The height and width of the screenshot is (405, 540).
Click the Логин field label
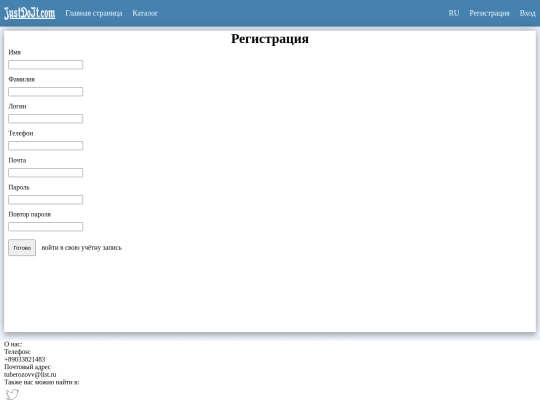pyautogui.click(x=17, y=106)
